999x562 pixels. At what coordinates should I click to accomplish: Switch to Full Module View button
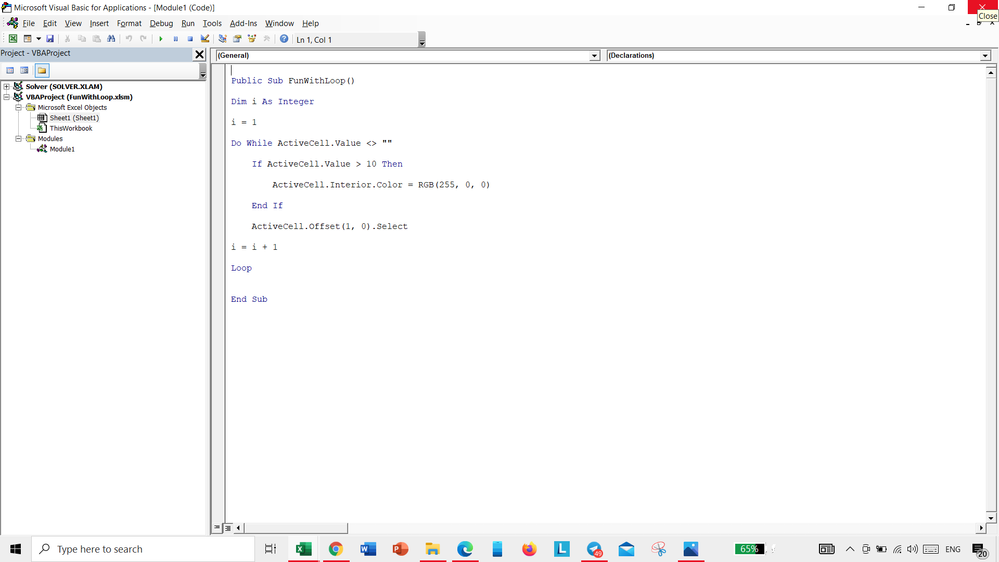coord(228,528)
